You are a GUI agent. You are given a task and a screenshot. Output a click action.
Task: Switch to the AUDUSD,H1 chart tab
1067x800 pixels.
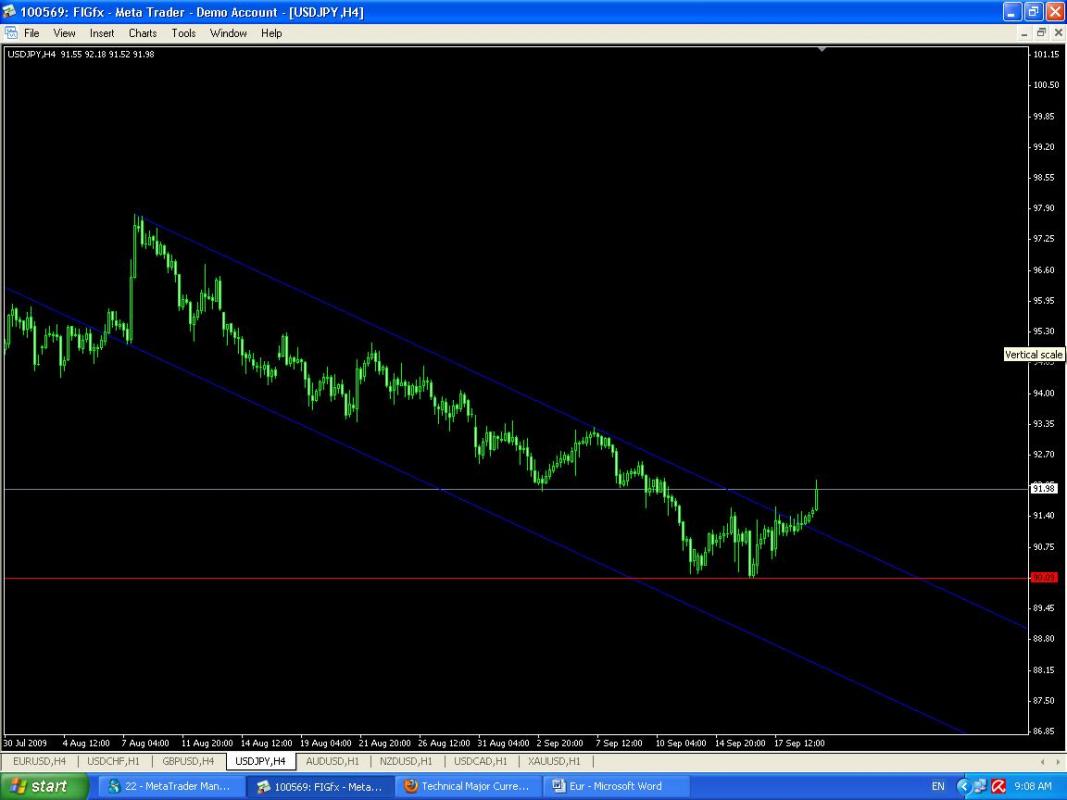[332, 761]
